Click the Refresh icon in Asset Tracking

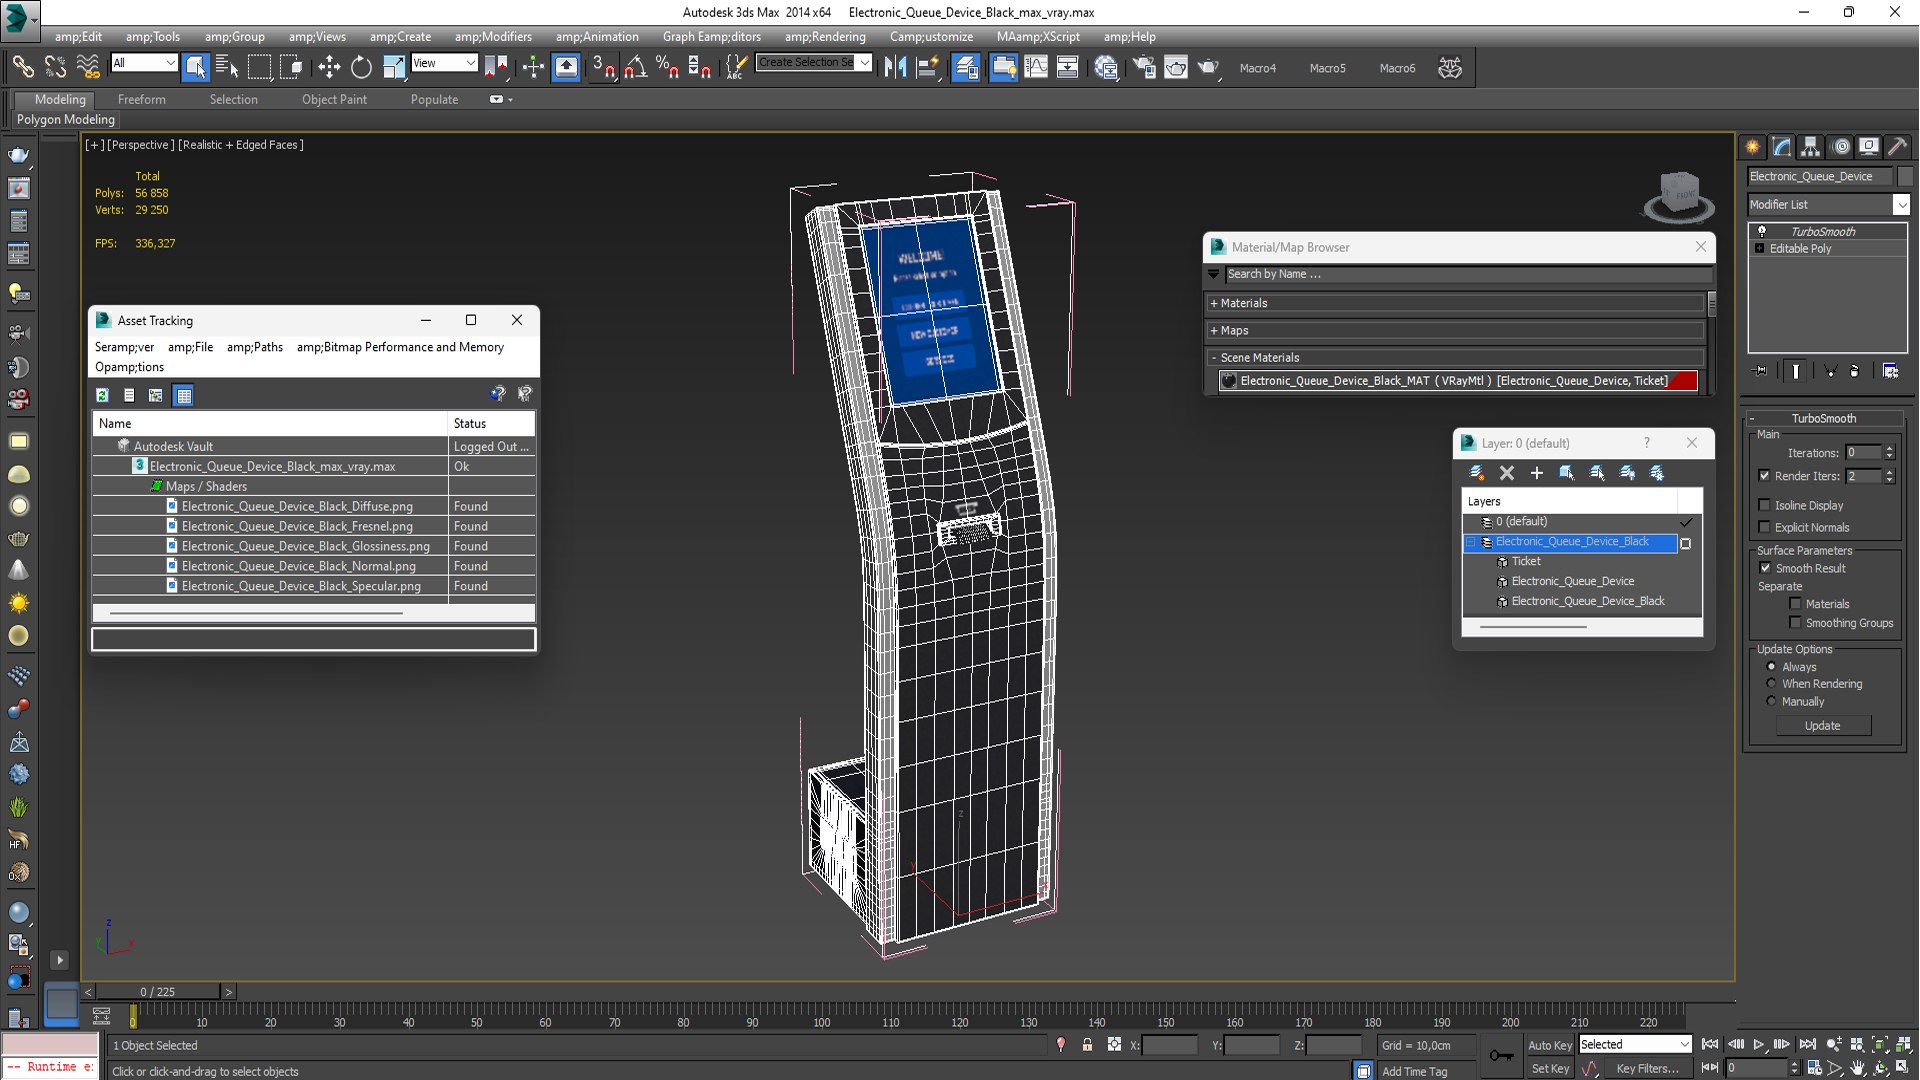tap(102, 395)
